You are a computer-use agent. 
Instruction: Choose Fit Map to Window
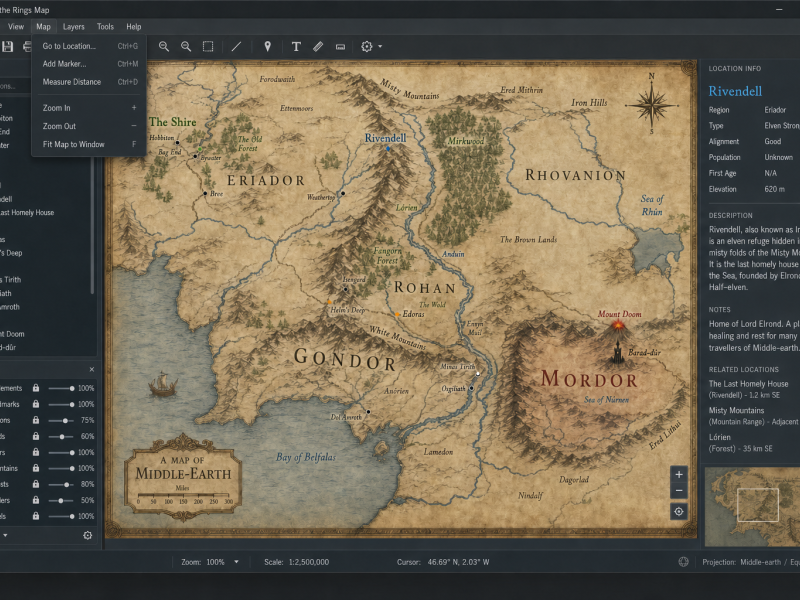pyautogui.click(x=89, y=144)
